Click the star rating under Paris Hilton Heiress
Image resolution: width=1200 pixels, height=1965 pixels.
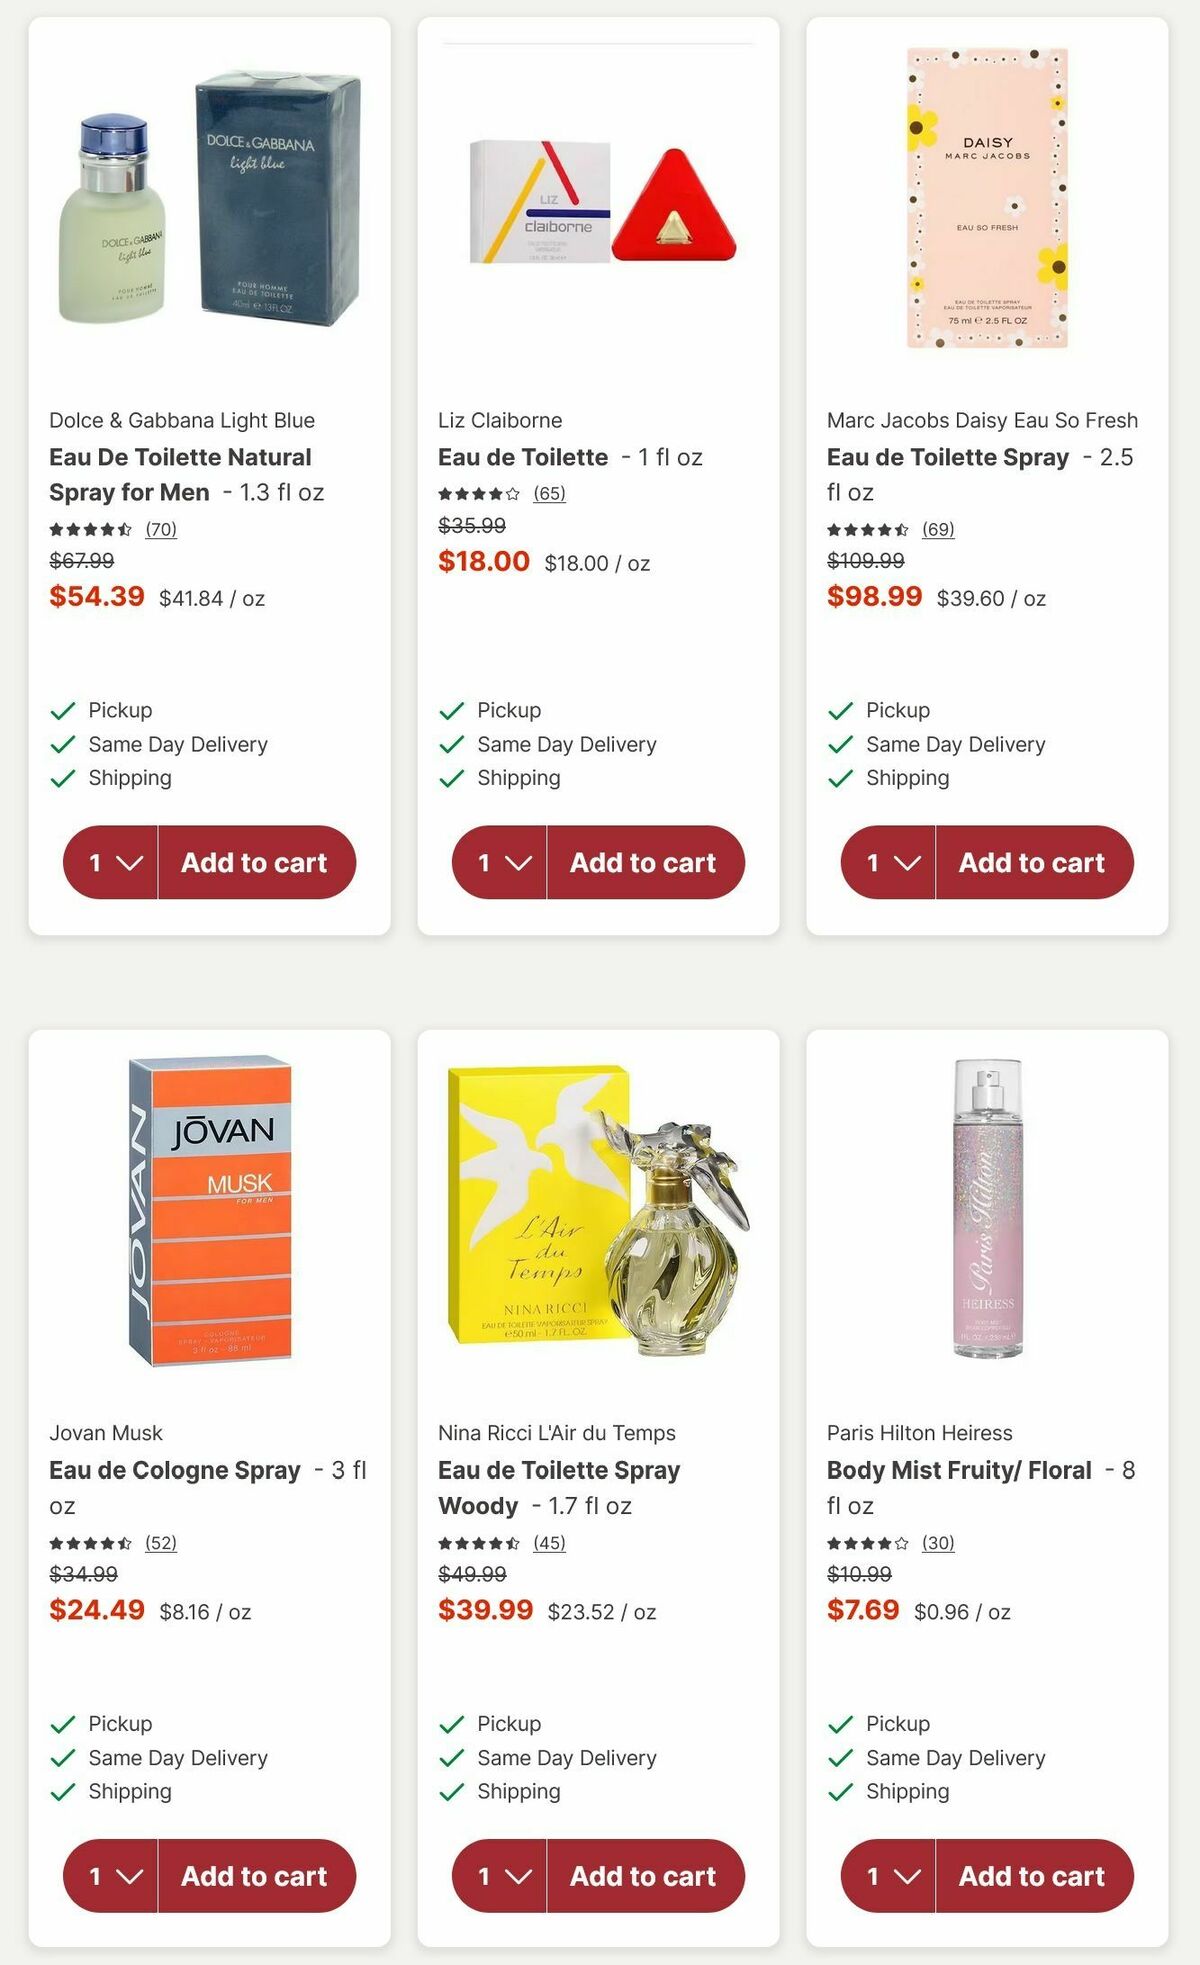pyautogui.click(x=865, y=1543)
